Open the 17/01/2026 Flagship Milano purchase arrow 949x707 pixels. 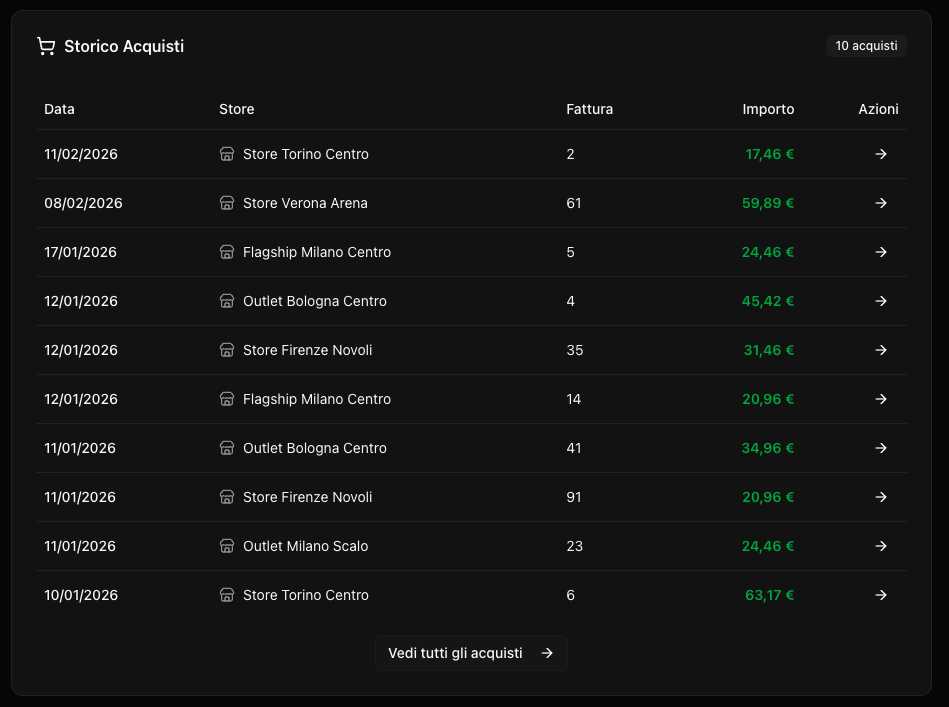[x=881, y=253]
